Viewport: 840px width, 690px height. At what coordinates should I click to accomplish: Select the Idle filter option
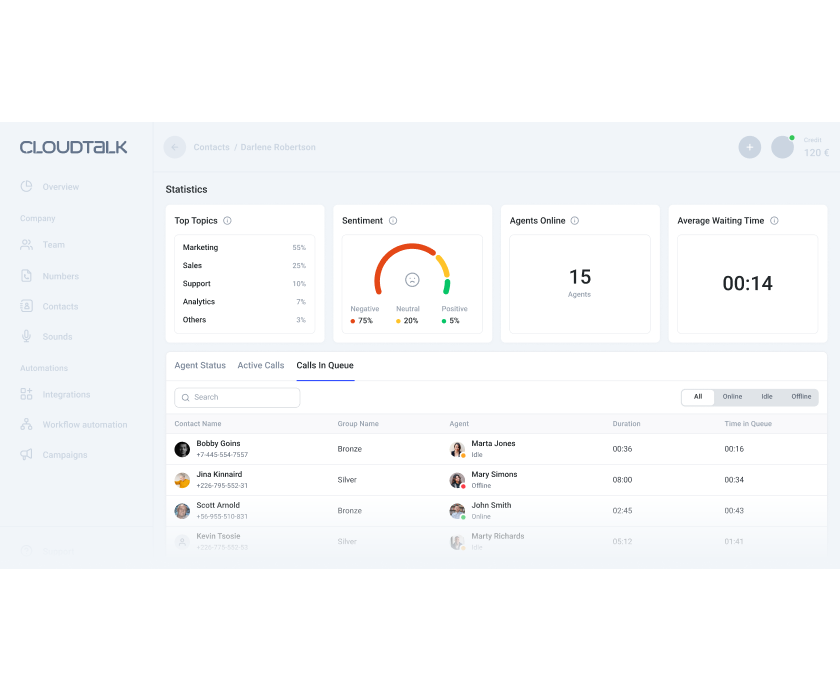[767, 397]
